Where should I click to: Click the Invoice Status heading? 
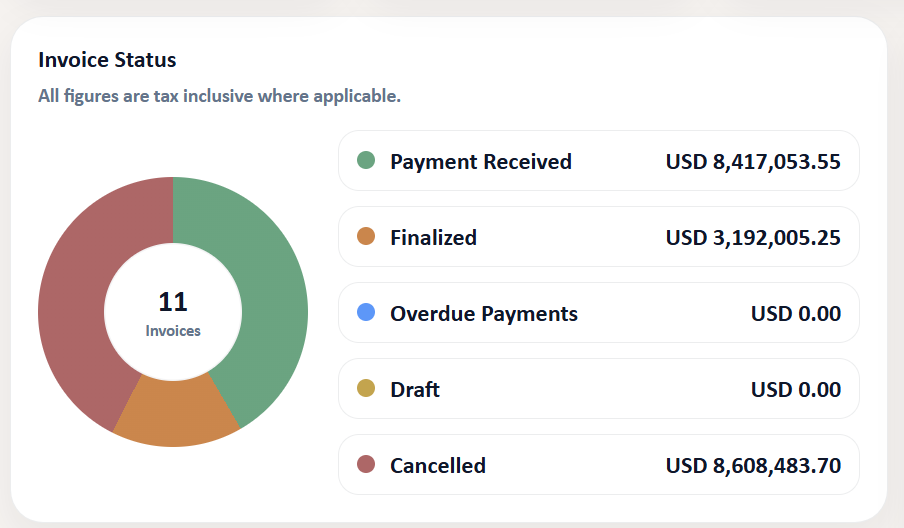coord(107,60)
